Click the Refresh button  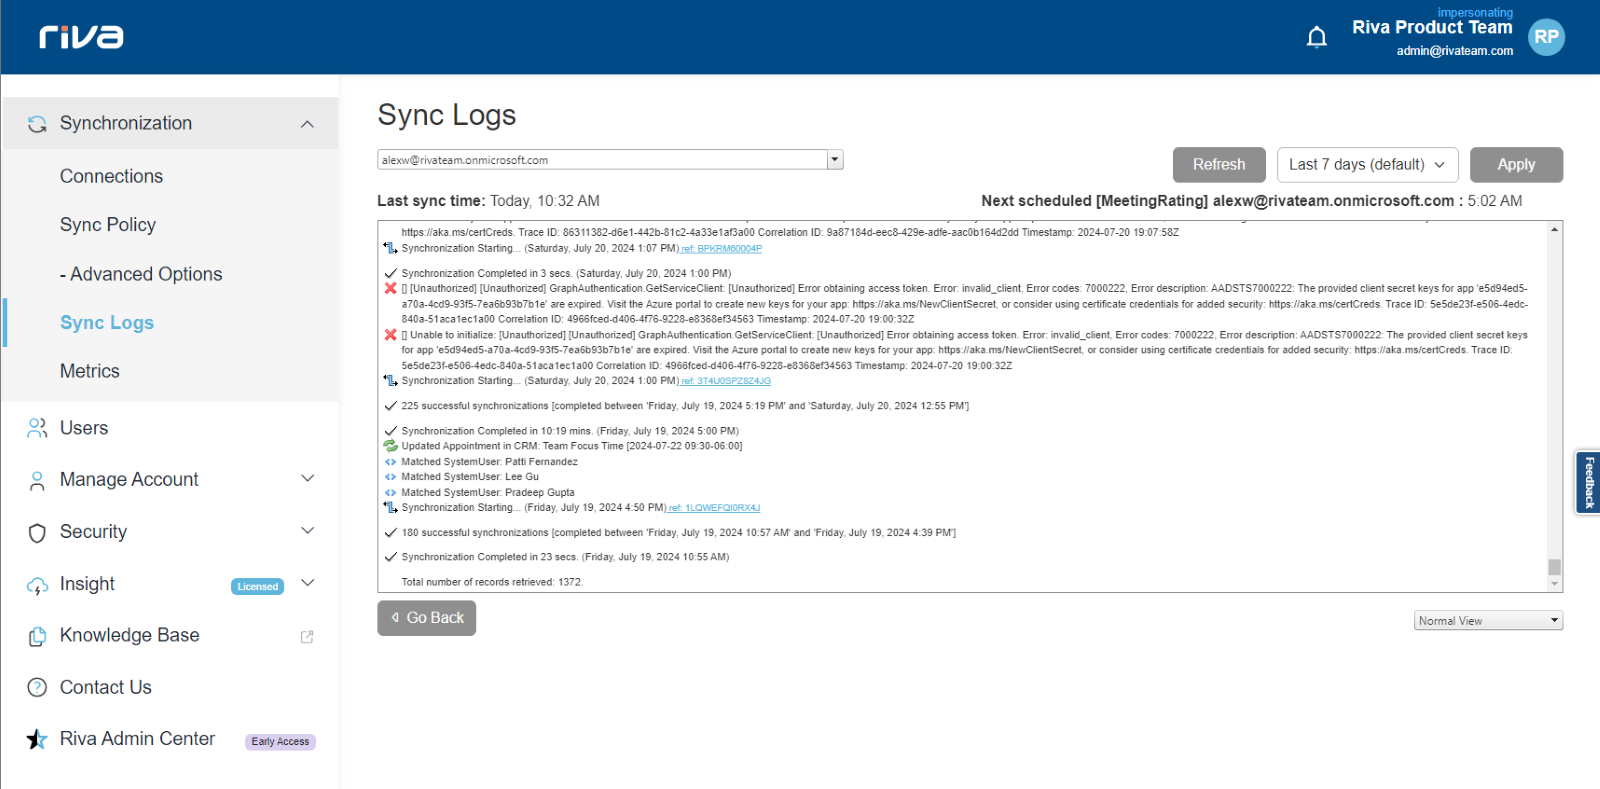coord(1219,165)
